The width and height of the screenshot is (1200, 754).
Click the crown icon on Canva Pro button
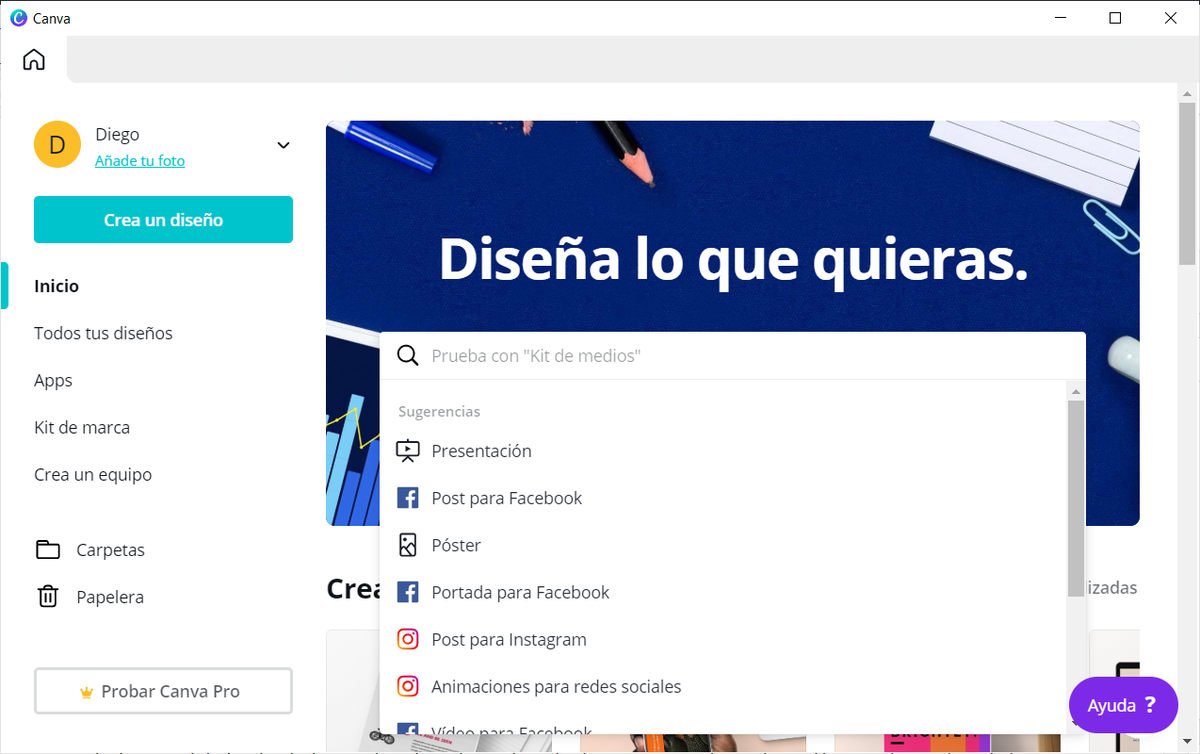coord(86,692)
